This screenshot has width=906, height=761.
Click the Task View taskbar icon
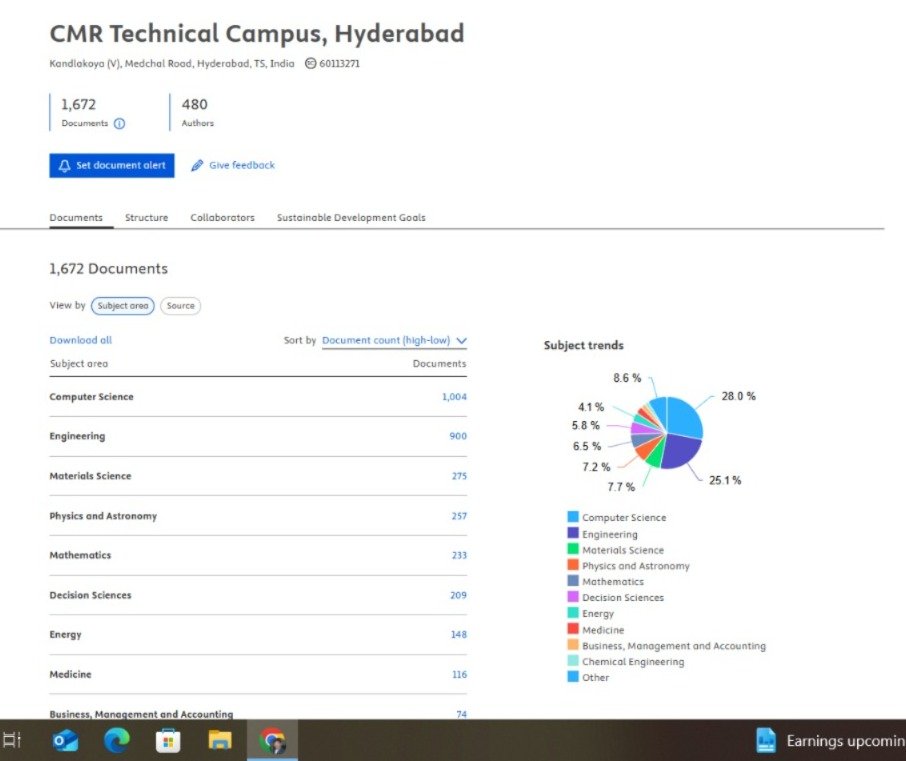(13, 741)
